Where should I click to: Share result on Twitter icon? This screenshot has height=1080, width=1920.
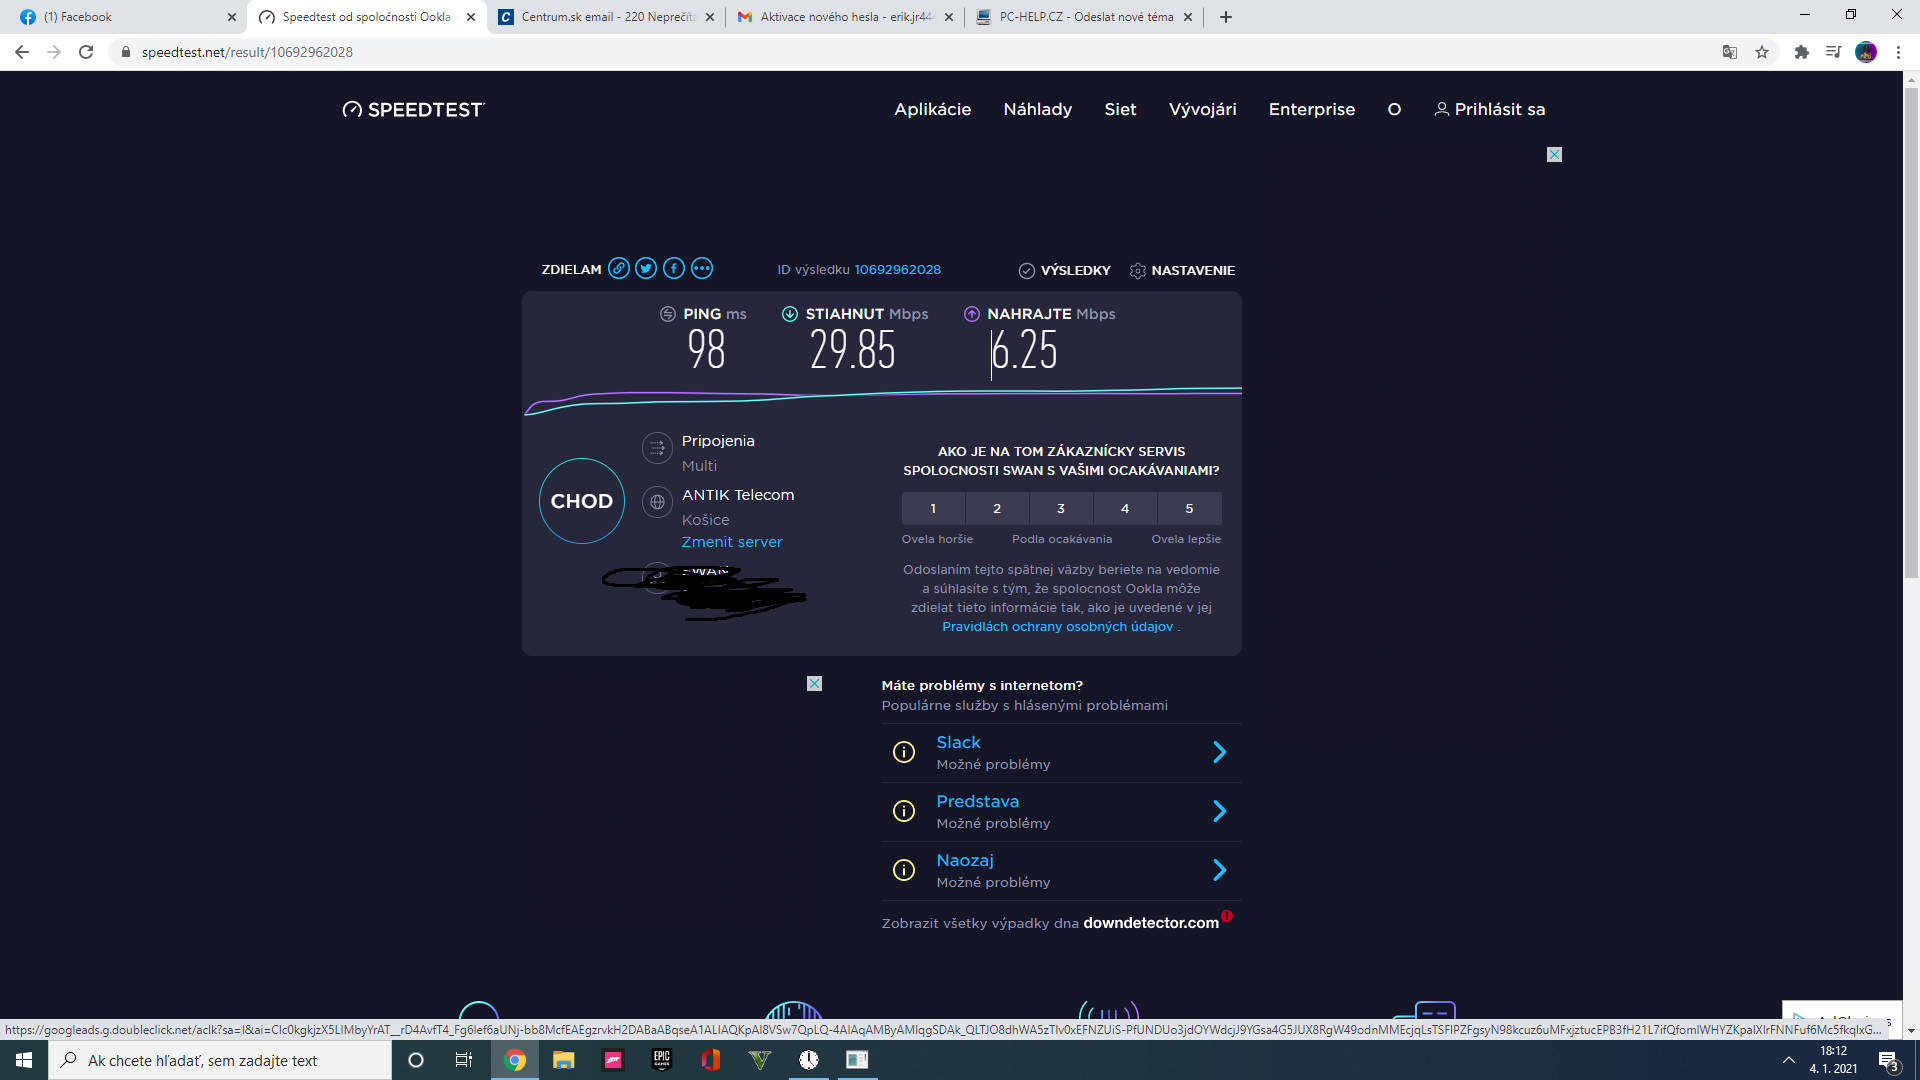646,268
